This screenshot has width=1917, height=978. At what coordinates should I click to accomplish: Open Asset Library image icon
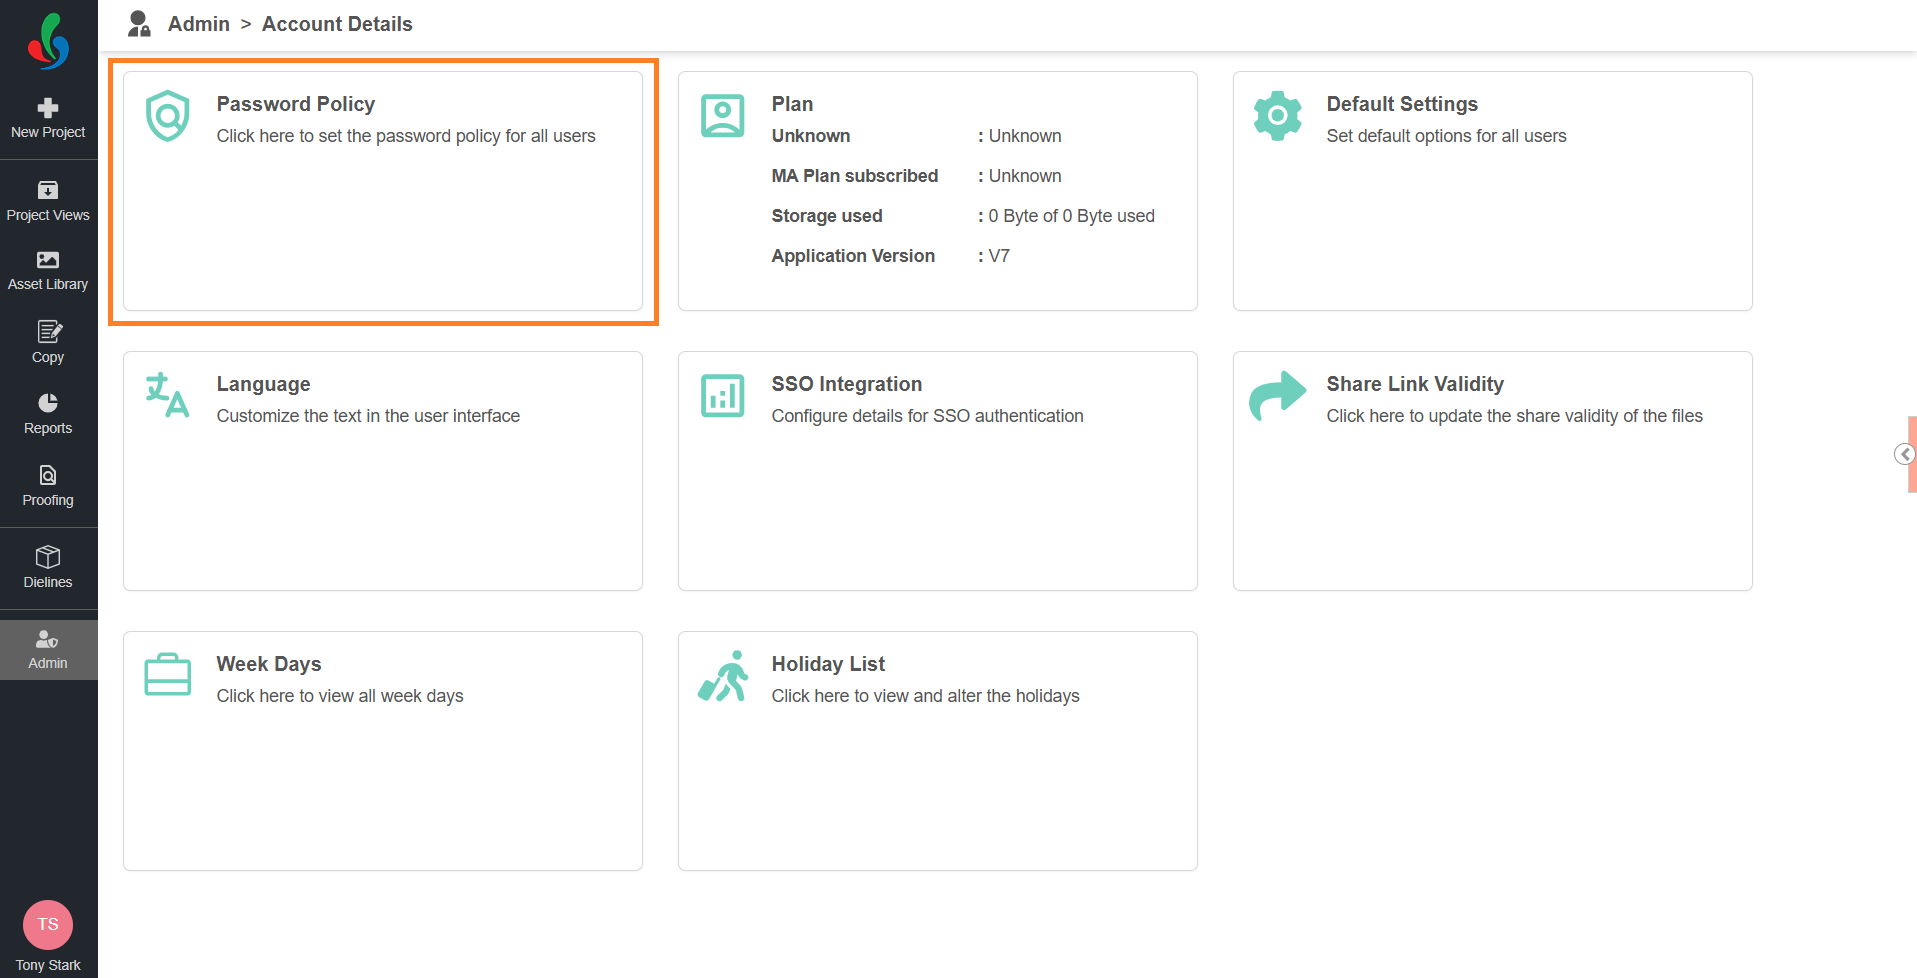[x=48, y=260]
